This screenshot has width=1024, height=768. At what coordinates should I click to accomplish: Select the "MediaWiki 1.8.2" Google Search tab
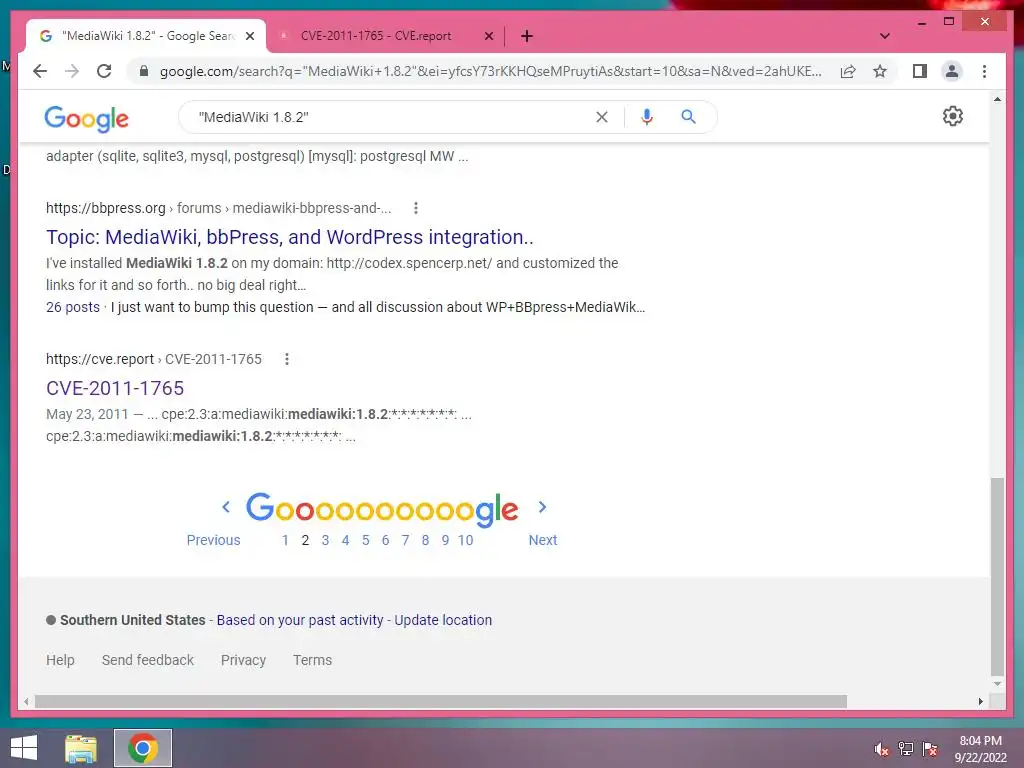pos(147,36)
